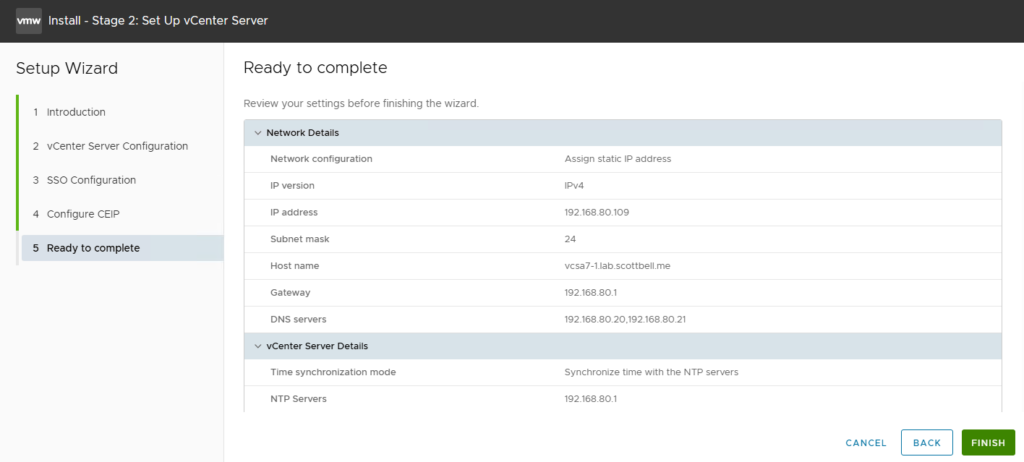
Task: Collapse the Network Details section chevron
Action: 257,133
